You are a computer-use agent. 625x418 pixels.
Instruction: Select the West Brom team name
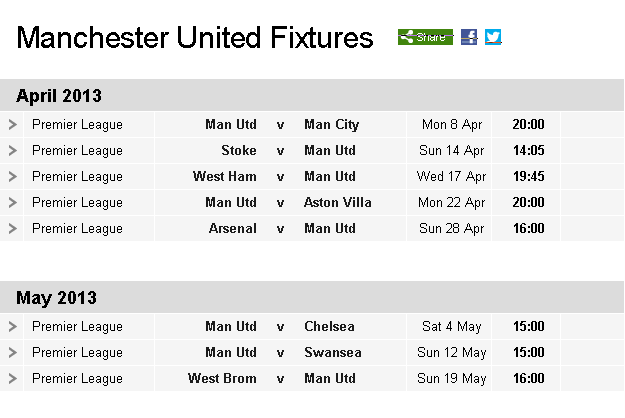tap(222, 378)
